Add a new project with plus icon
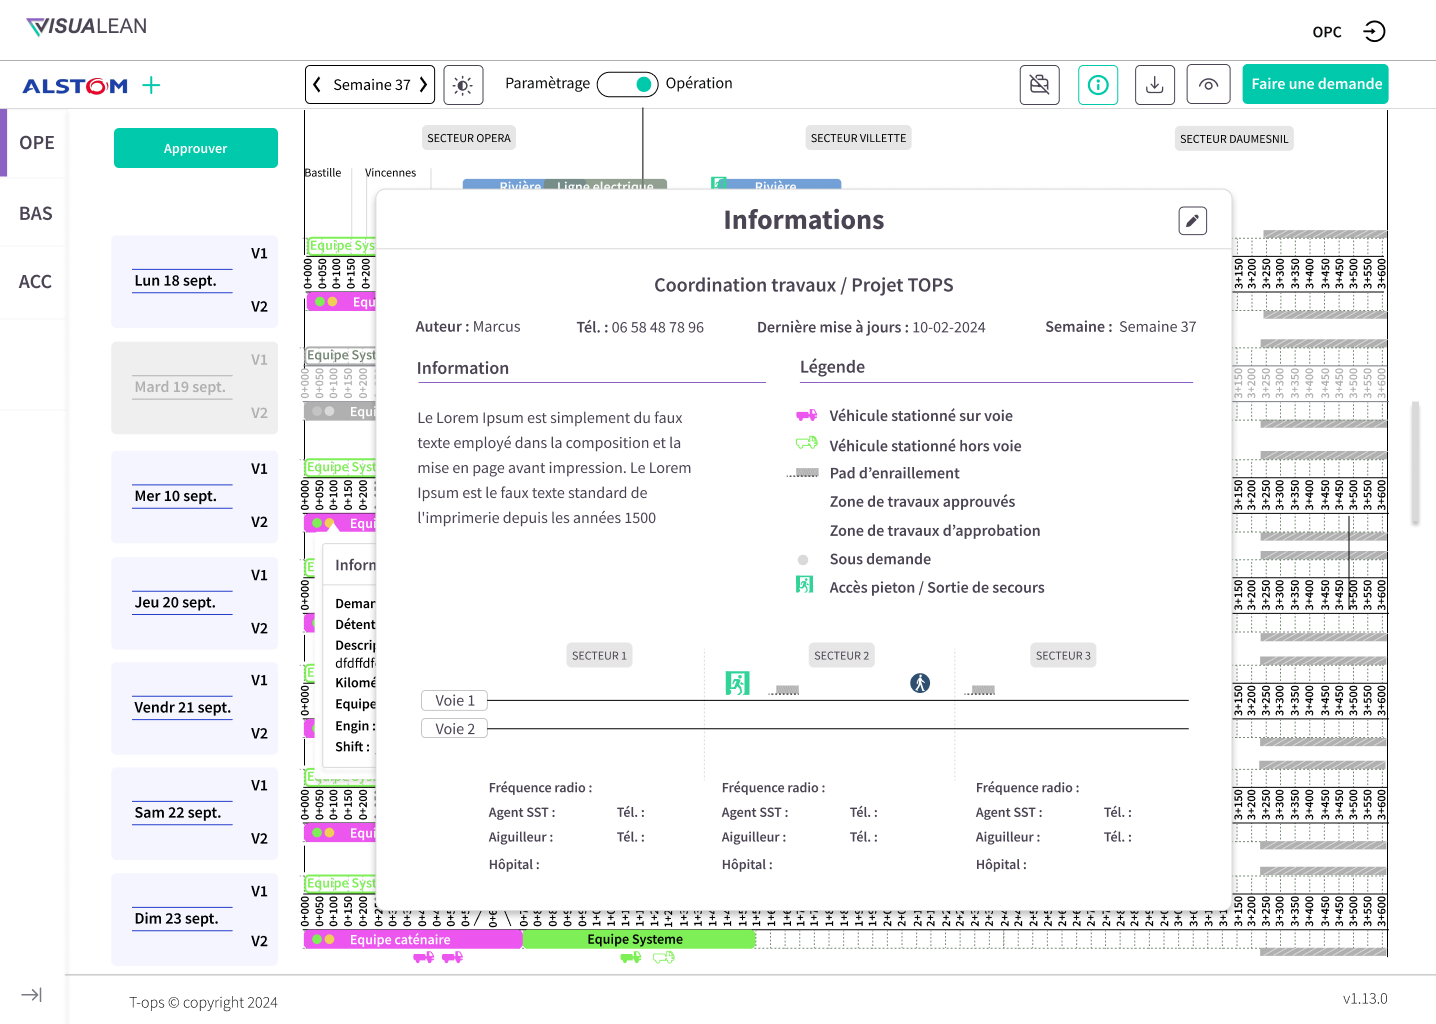Viewport: 1436px width, 1024px height. tap(151, 85)
